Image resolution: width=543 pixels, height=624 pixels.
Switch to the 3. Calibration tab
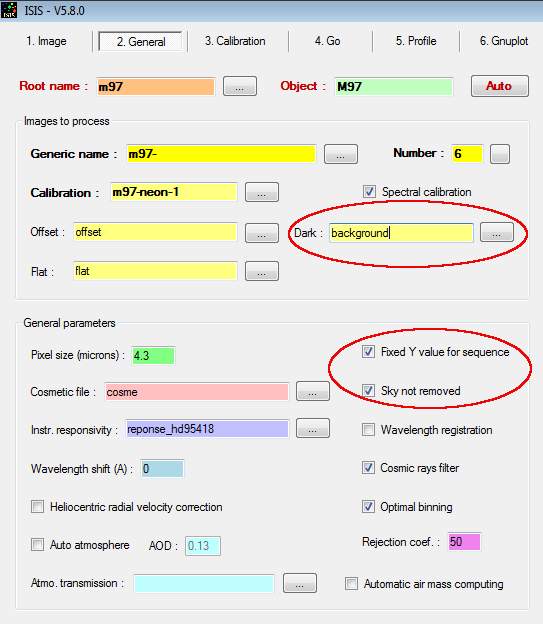(235, 41)
